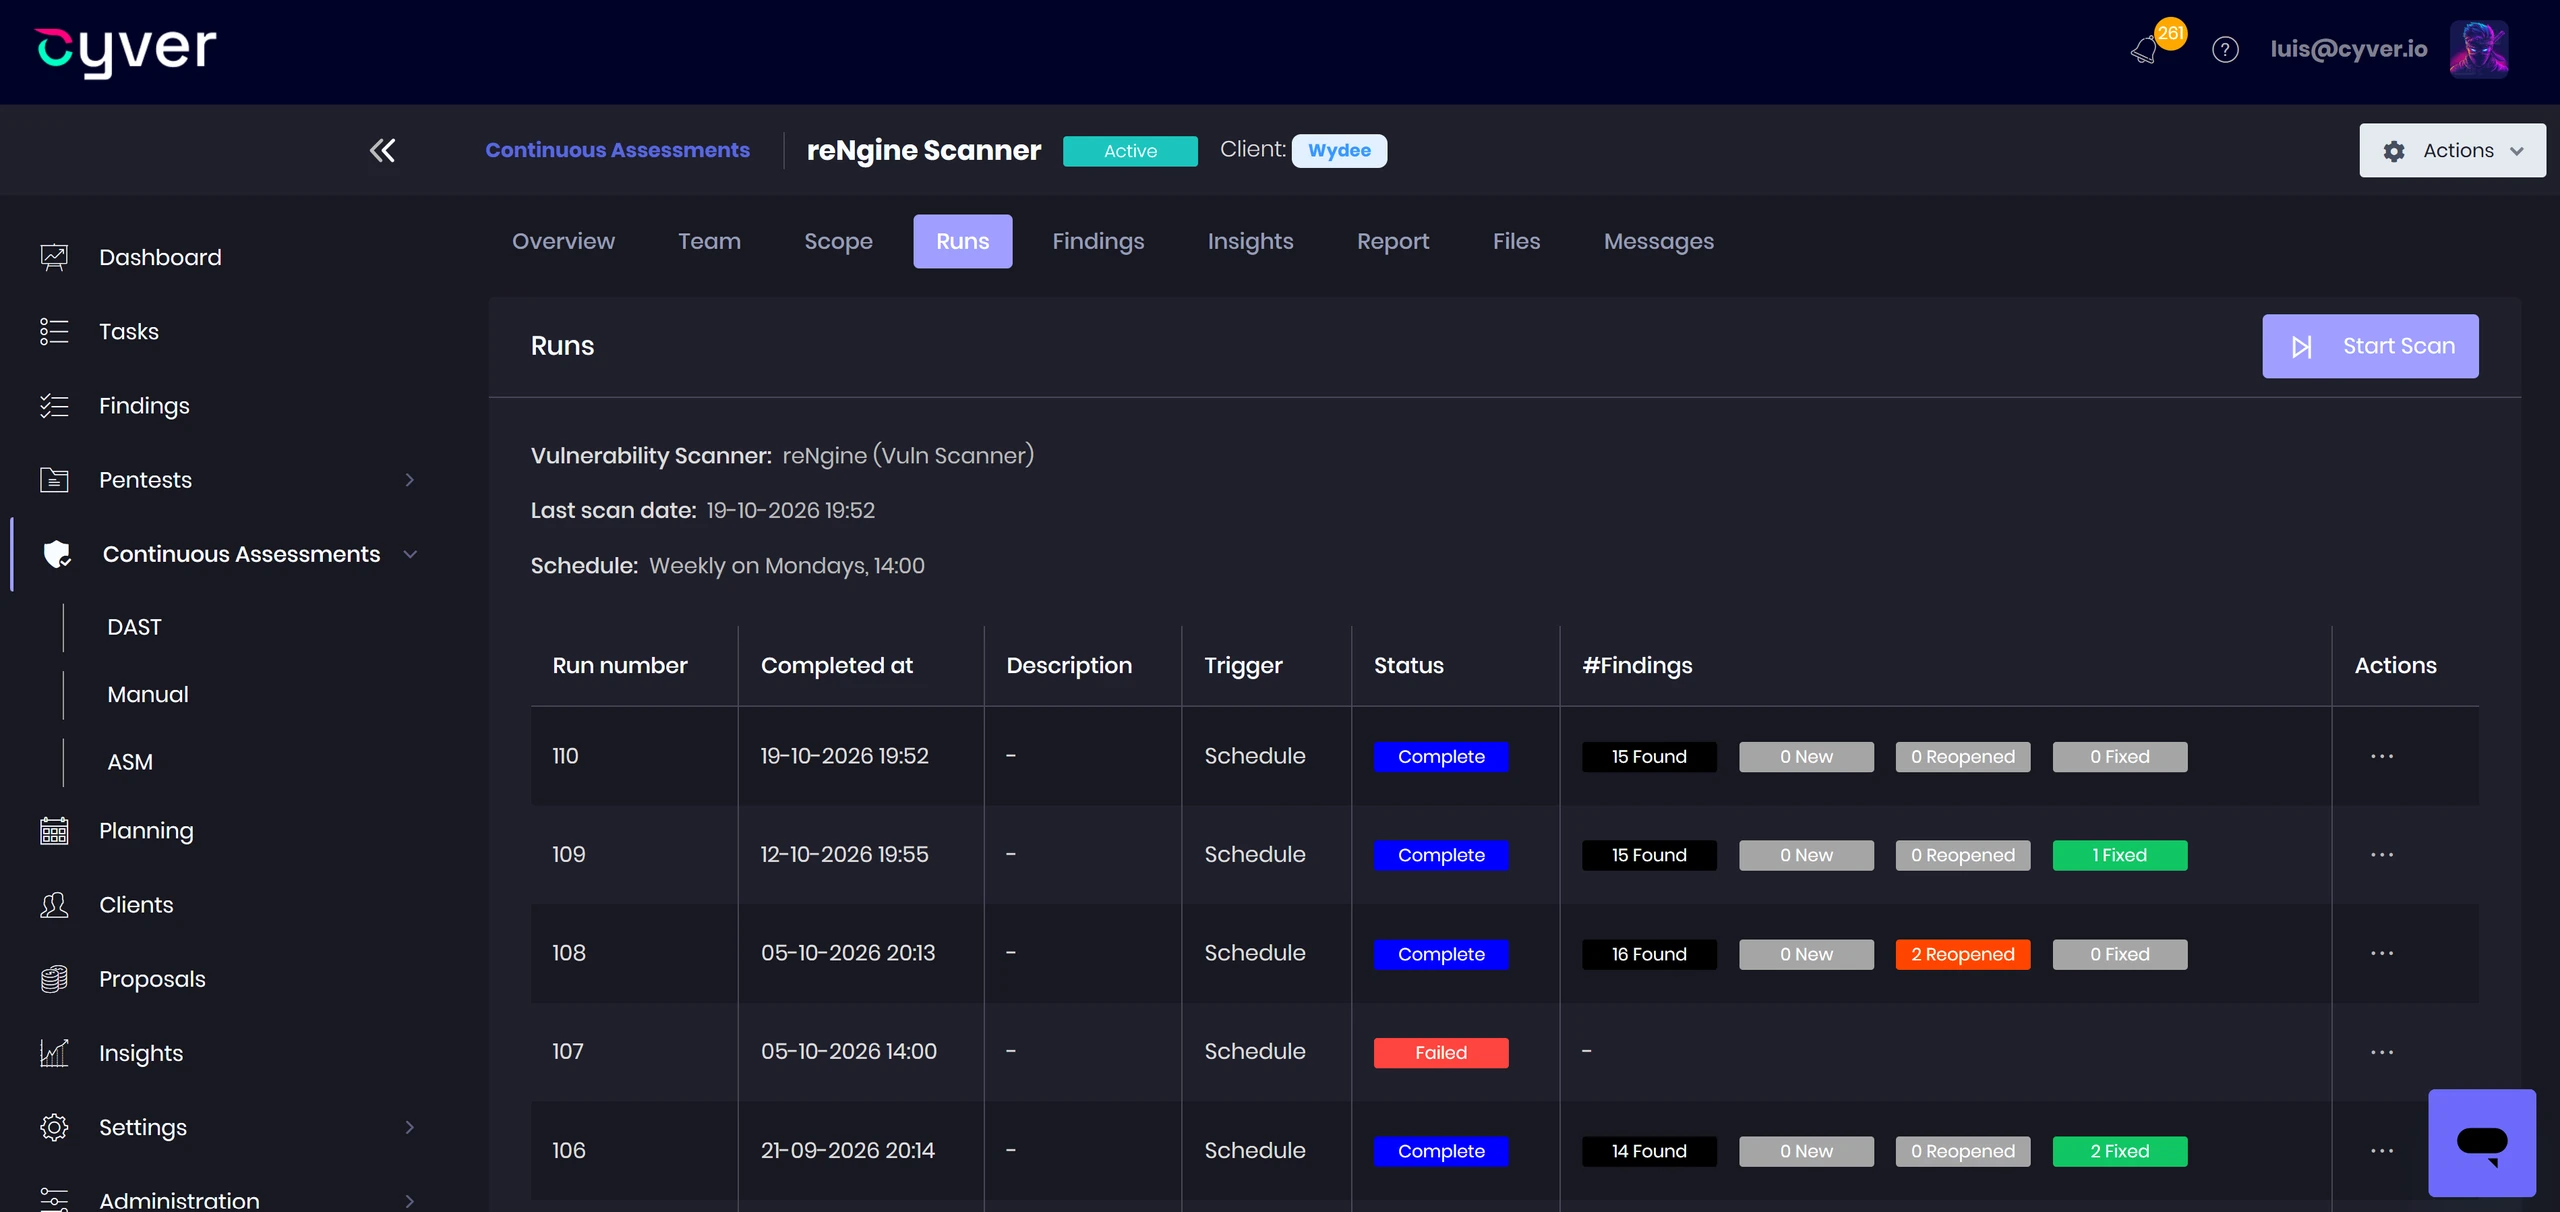Collapse the sidebar with double chevron
2560x1212 pixels.
[382, 150]
